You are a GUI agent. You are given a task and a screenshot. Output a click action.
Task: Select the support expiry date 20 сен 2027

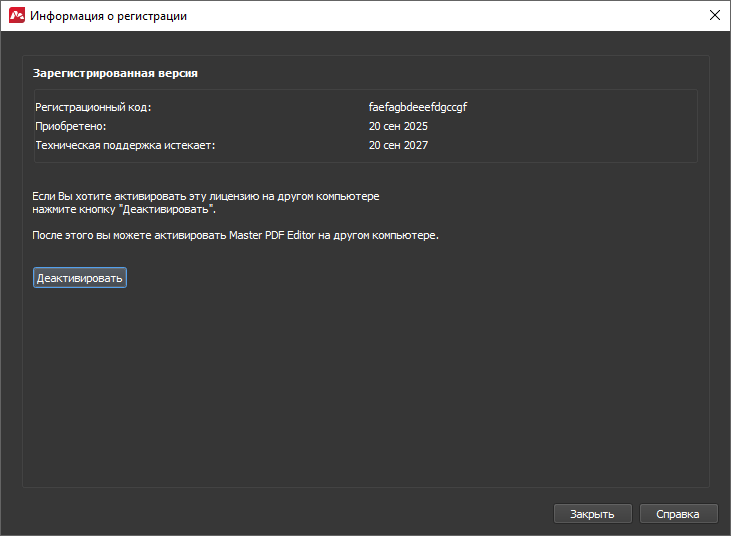[398, 145]
